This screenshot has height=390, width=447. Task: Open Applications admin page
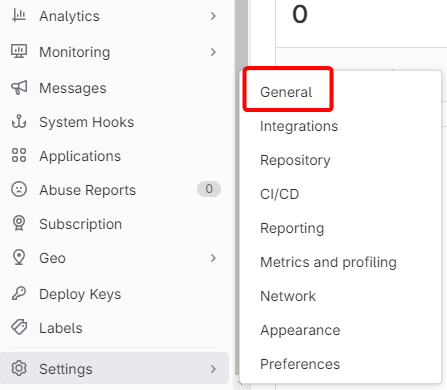[80, 156]
